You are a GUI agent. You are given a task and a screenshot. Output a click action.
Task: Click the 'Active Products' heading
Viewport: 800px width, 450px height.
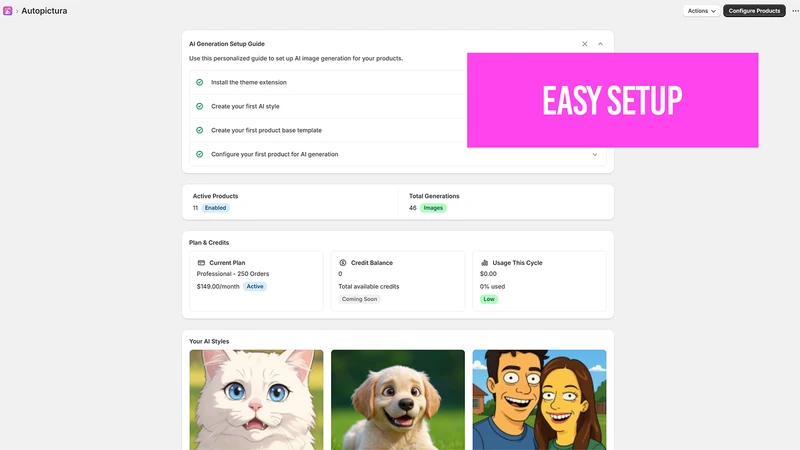tap(215, 196)
